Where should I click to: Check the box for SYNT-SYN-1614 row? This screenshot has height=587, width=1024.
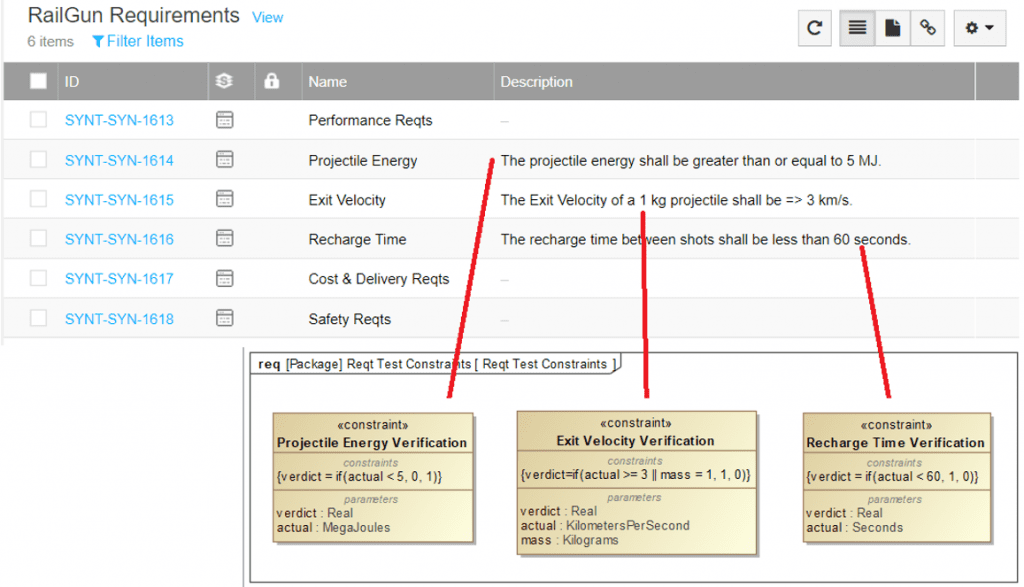pos(38,160)
